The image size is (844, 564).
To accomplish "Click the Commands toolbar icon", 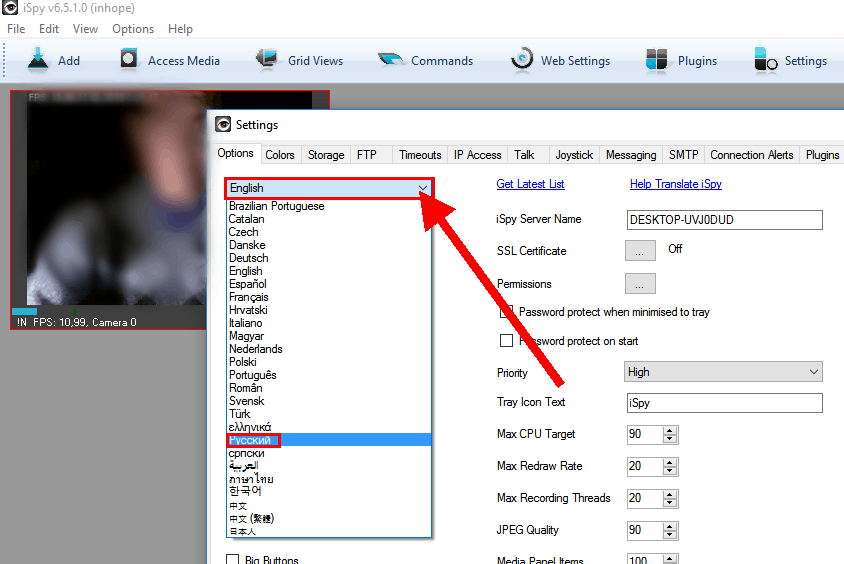I will [x=390, y=60].
